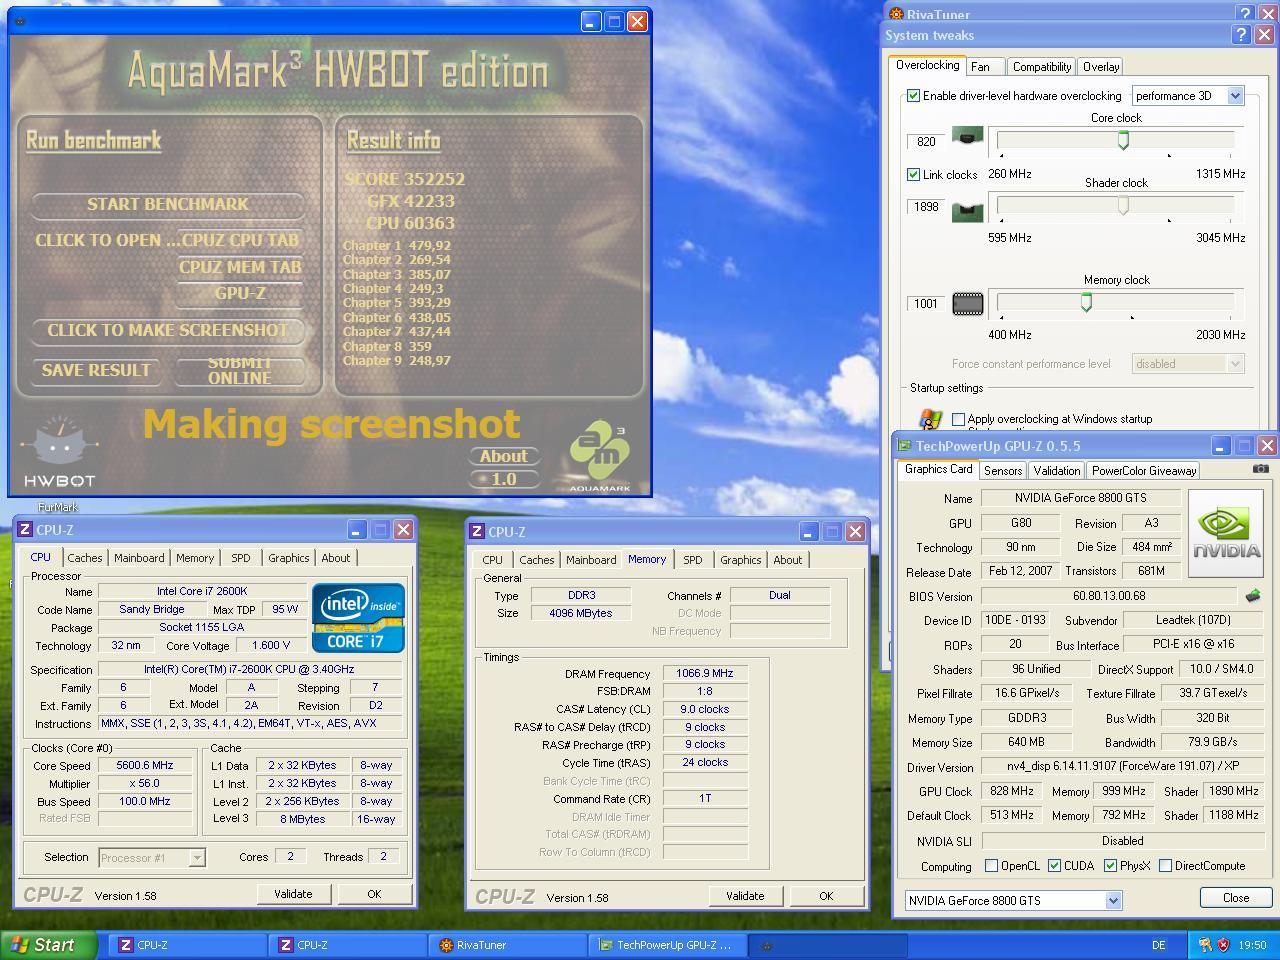
Task: Click the second CPU-Z taskbar button
Action: [345, 945]
